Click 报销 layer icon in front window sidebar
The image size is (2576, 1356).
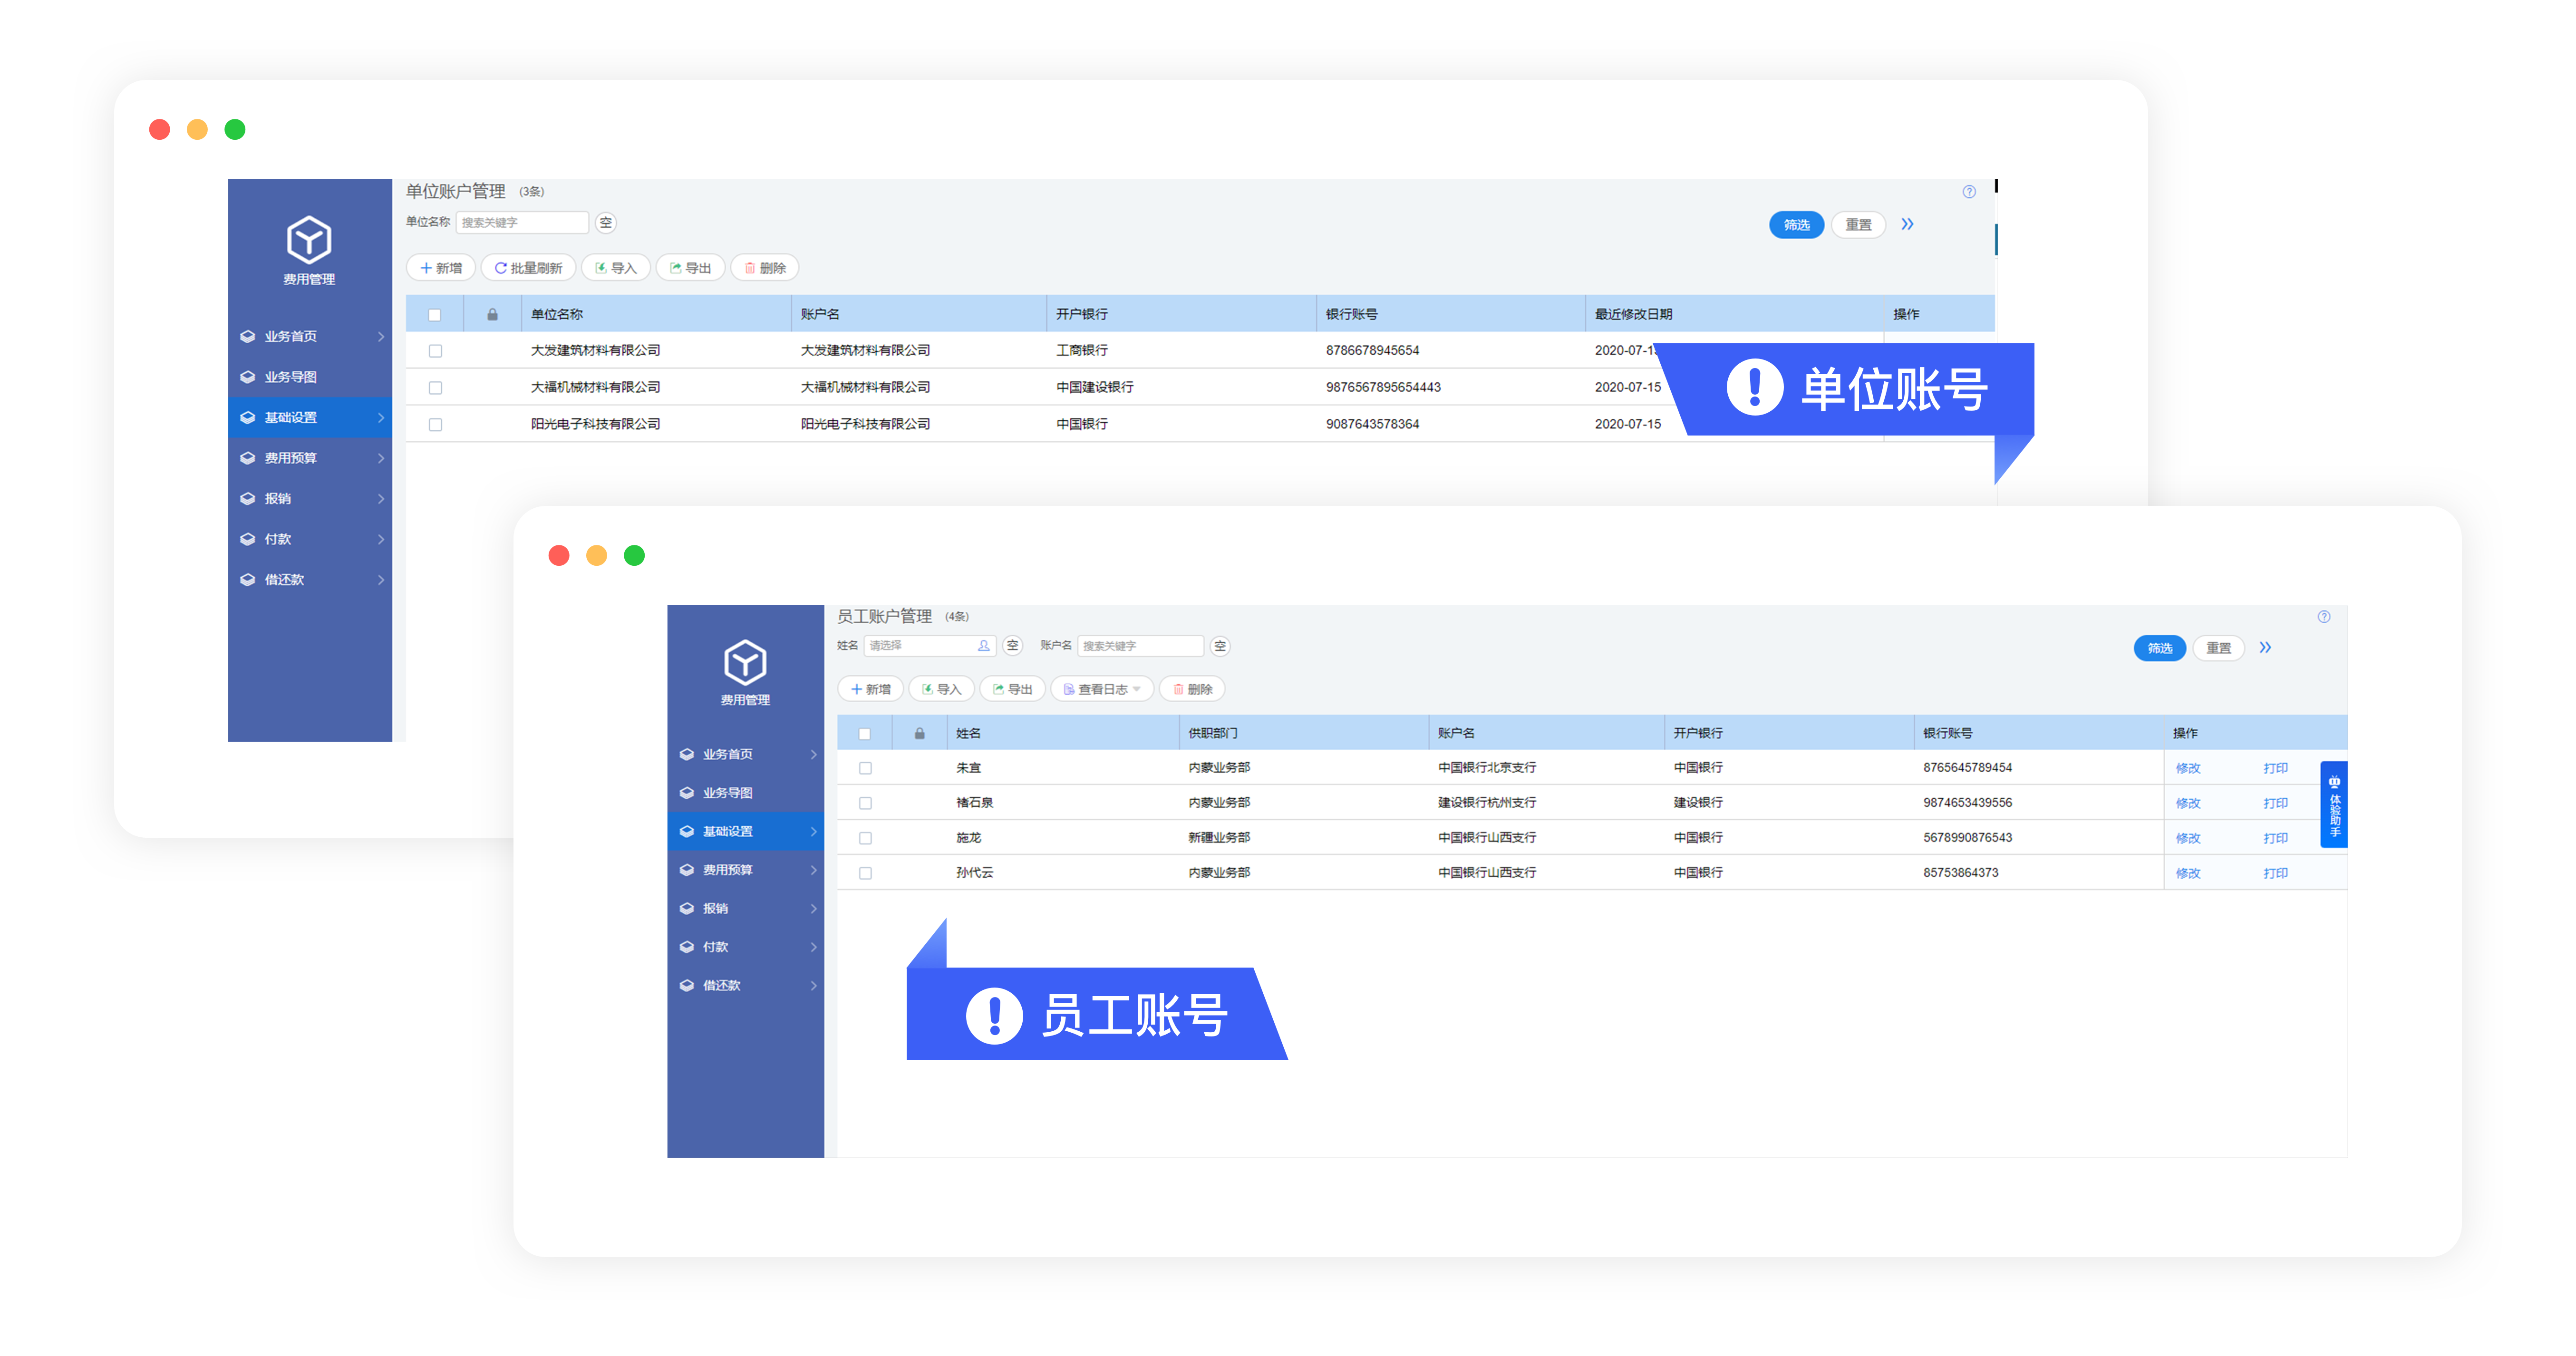[687, 908]
